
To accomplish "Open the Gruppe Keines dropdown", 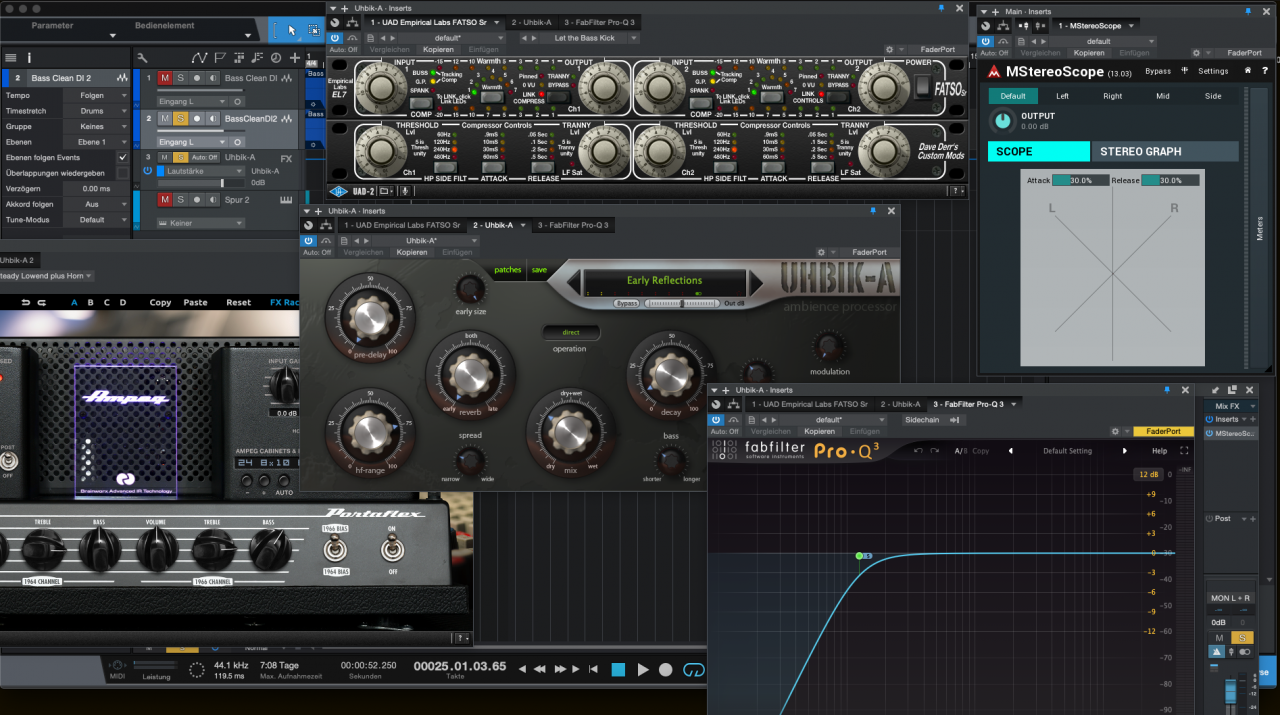I will coord(98,127).
